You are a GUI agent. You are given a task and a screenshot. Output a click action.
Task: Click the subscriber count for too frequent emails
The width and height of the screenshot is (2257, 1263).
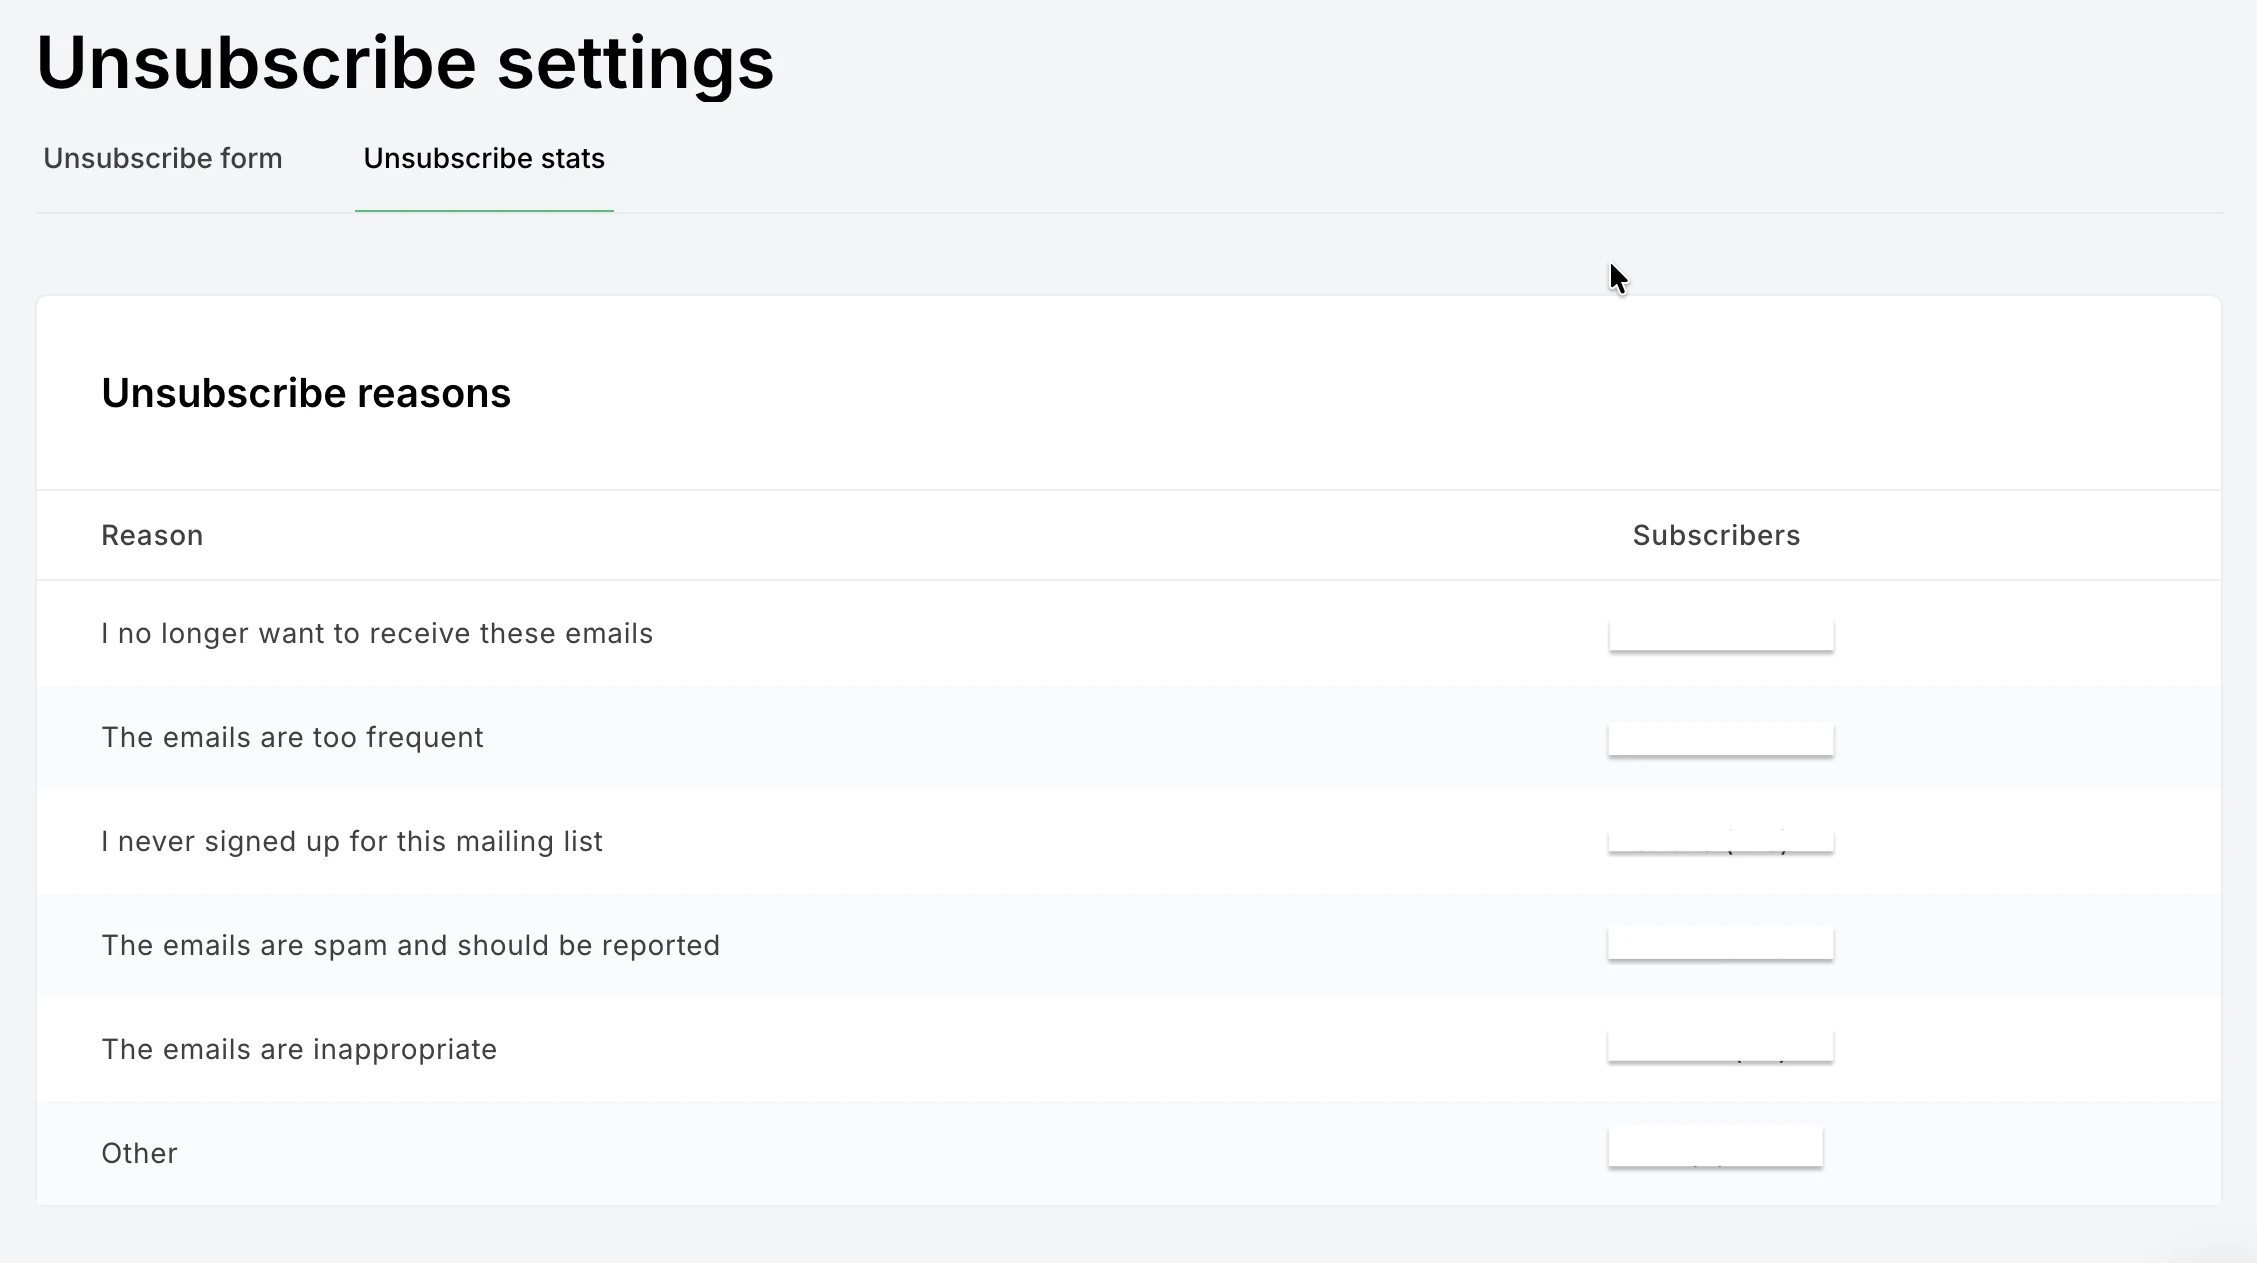tap(1721, 739)
